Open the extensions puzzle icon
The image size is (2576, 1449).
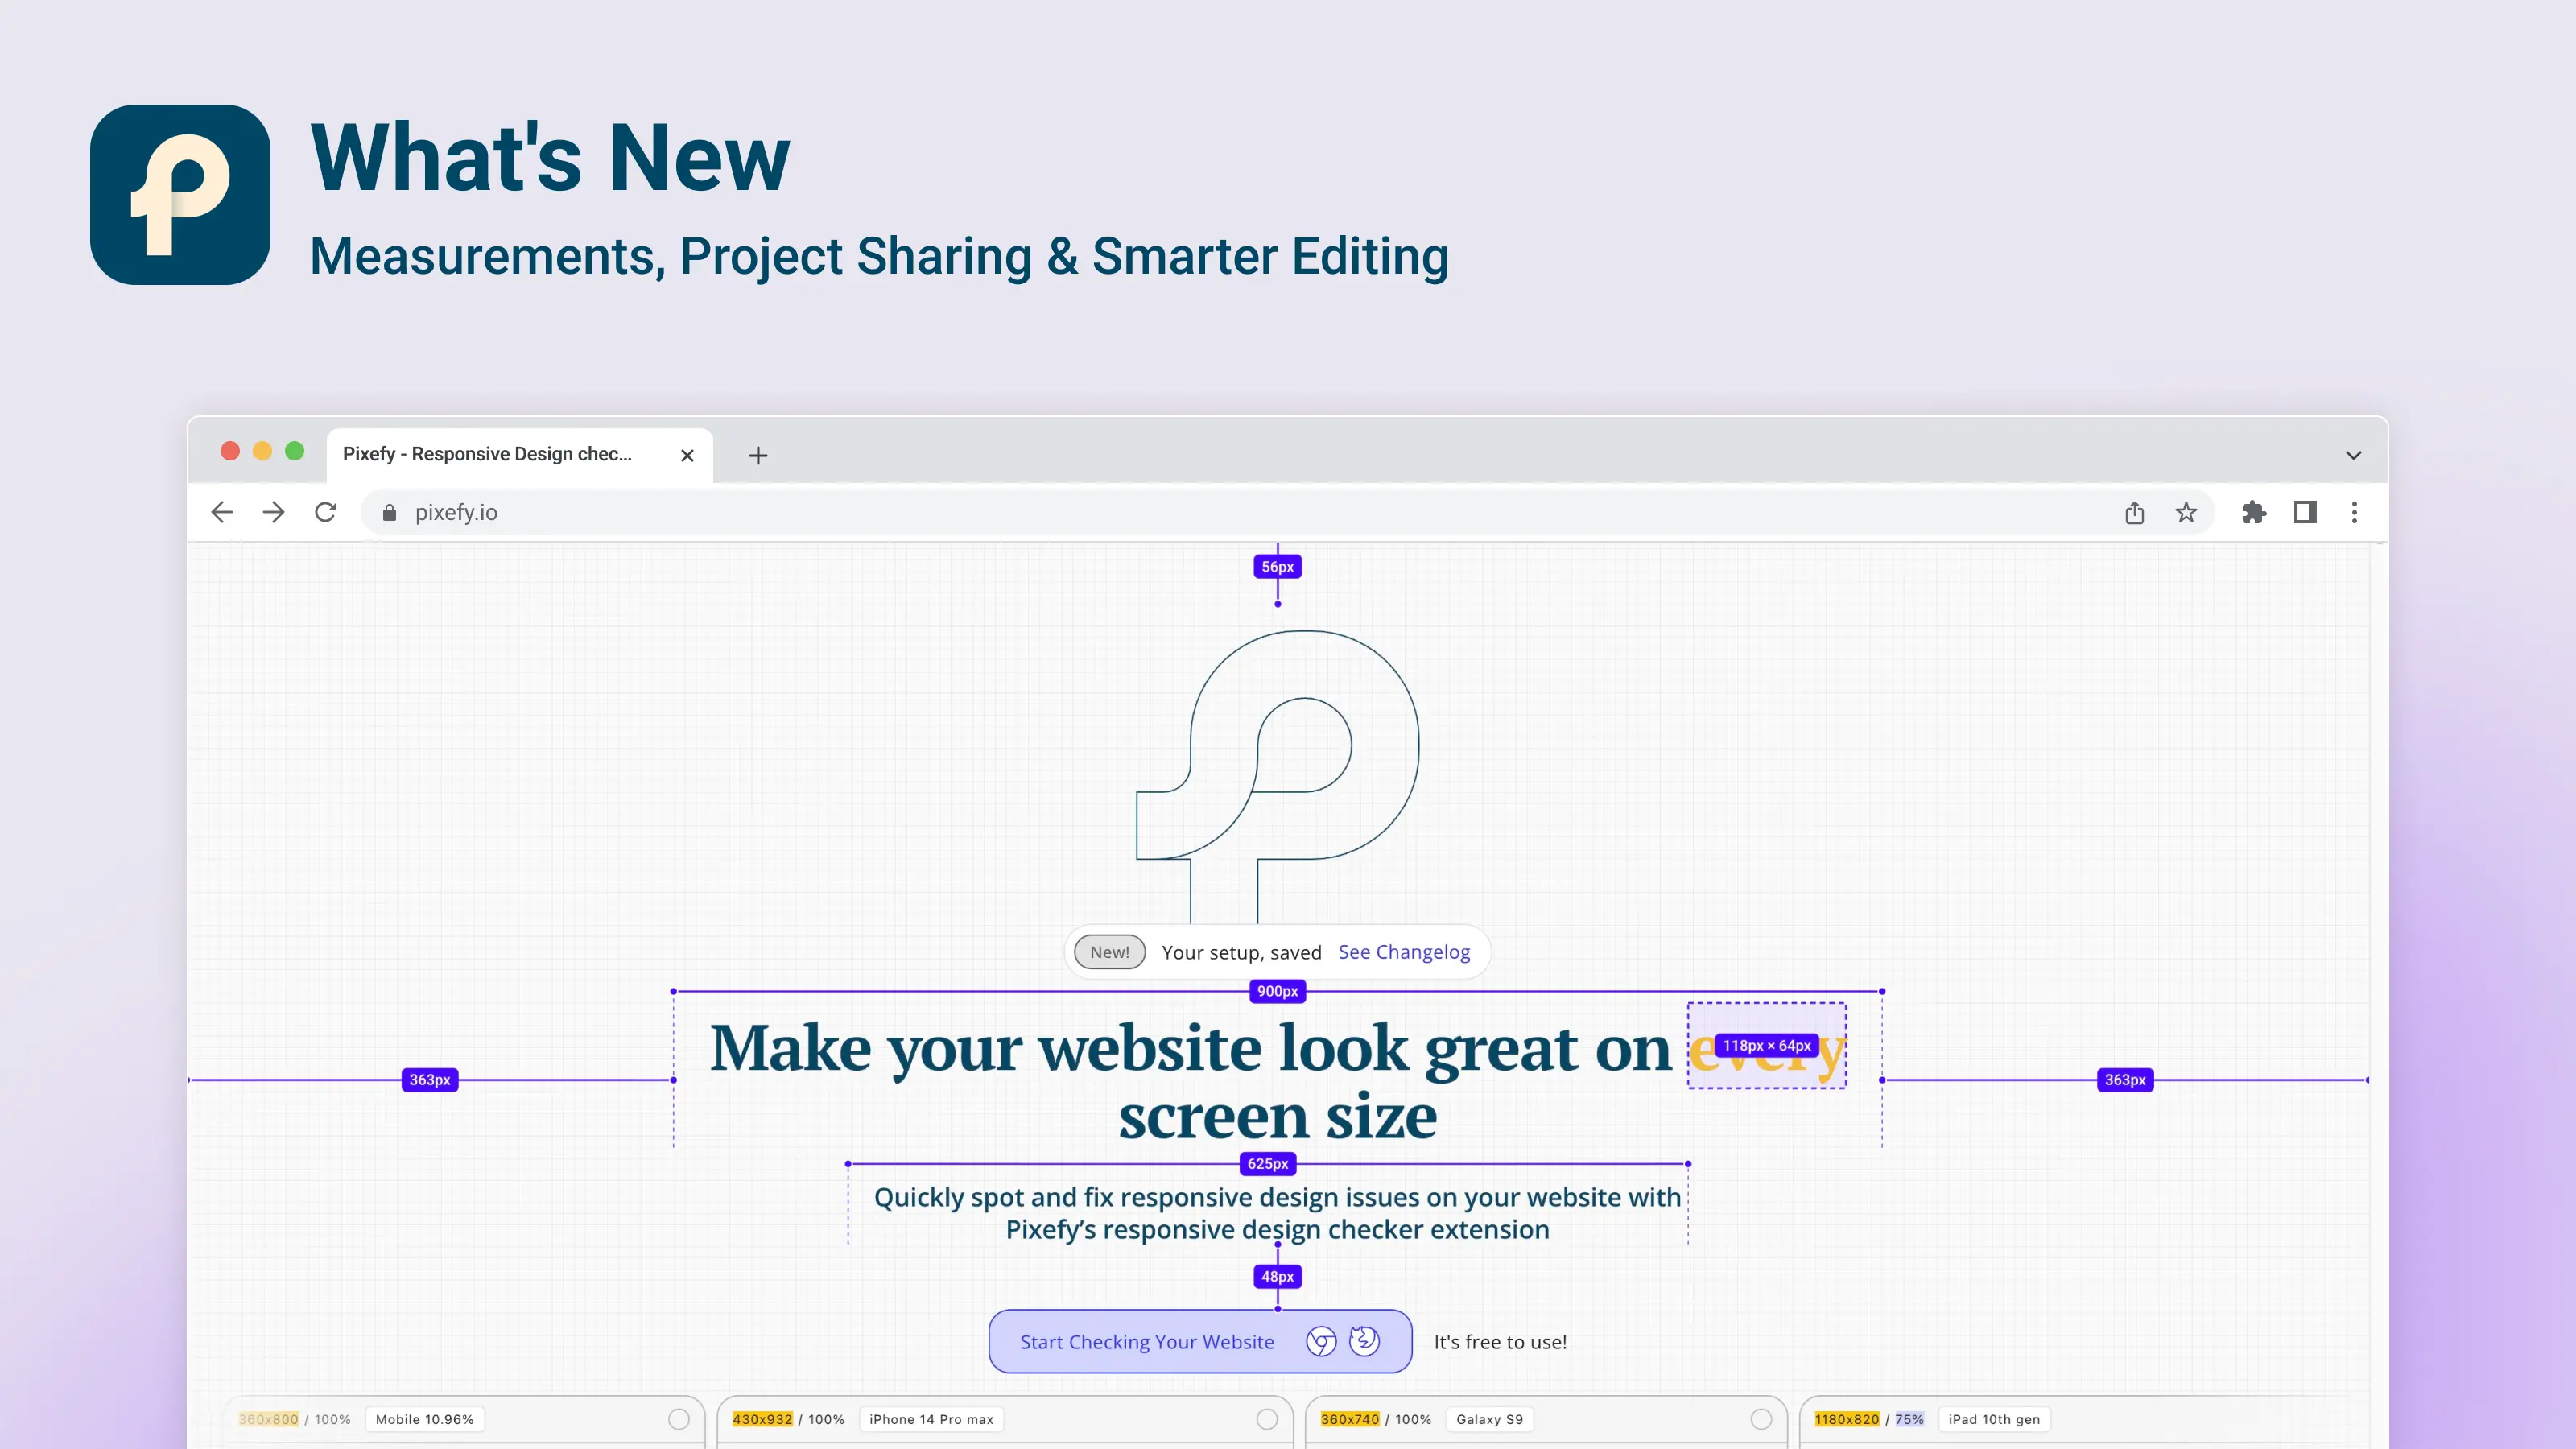pos(2254,512)
